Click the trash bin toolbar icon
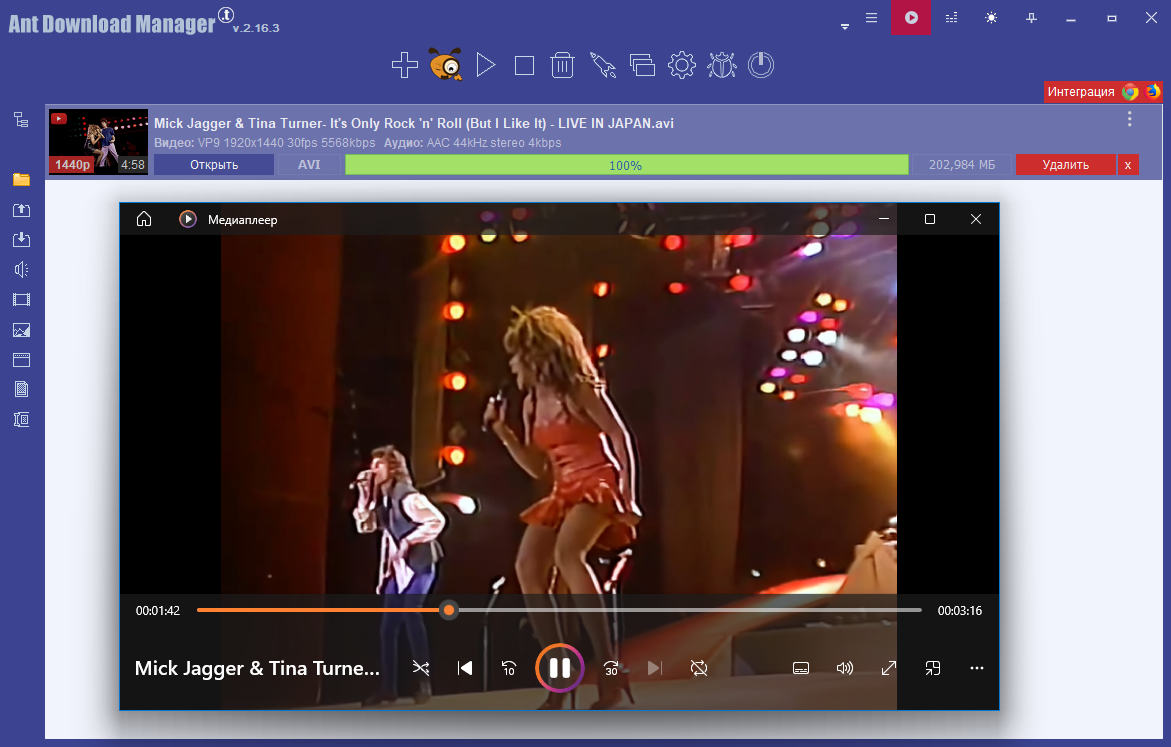The height and width of the screenshot is (747, 1171). click(x=563, y=66)
